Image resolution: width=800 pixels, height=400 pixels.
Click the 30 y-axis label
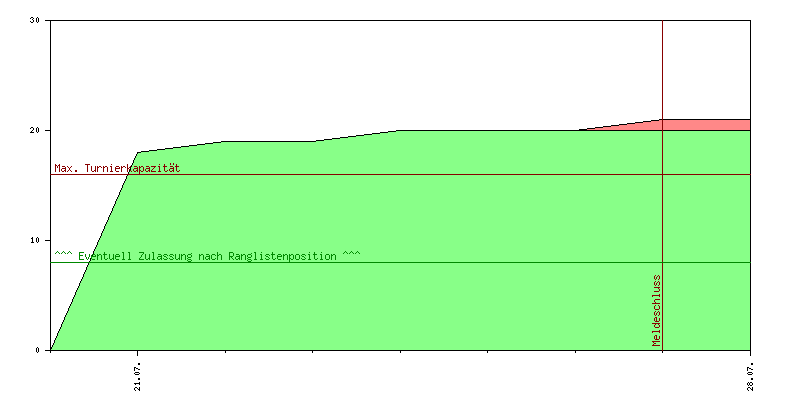(x=34, y=20)
